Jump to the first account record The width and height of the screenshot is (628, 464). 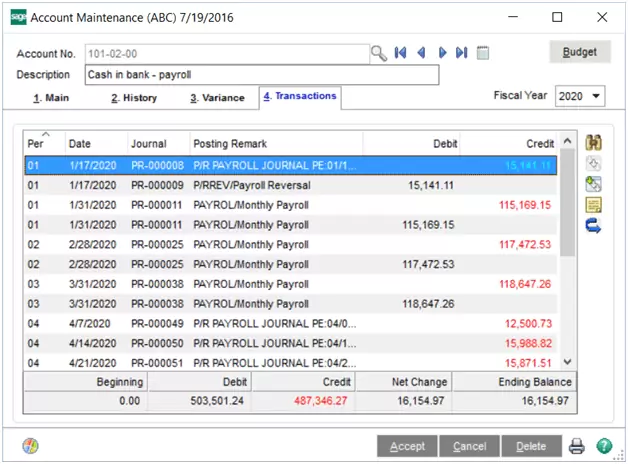pyautogui.click(x=401, y=53)
